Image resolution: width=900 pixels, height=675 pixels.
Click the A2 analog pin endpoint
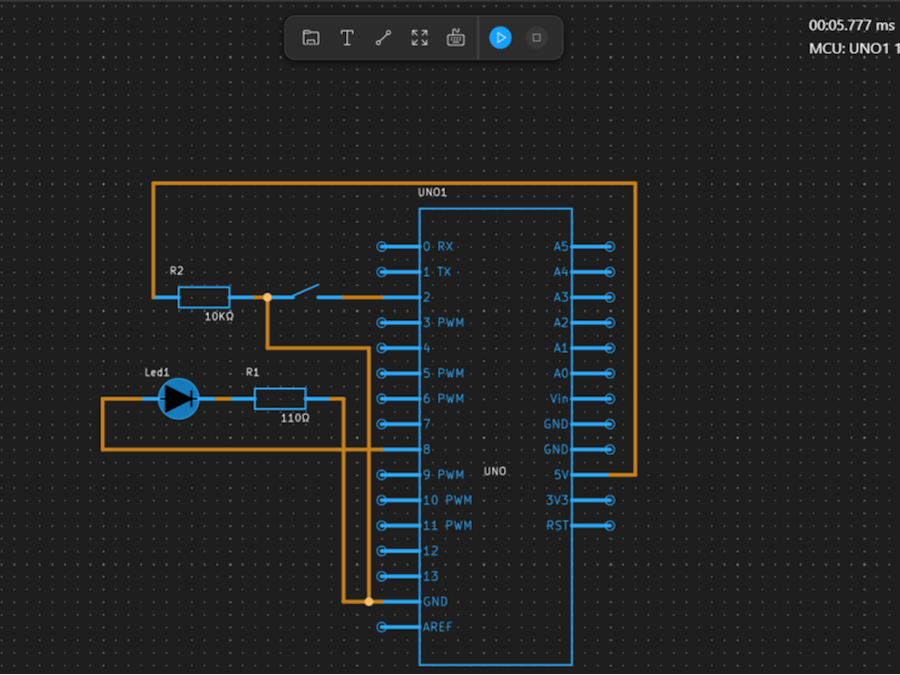point(610,323)
